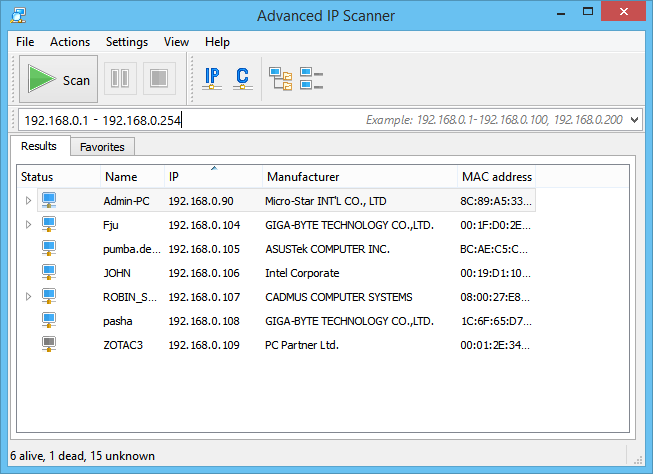
Task: Click the Pause scan toolbar icon
Action: [x=120, y=79]
